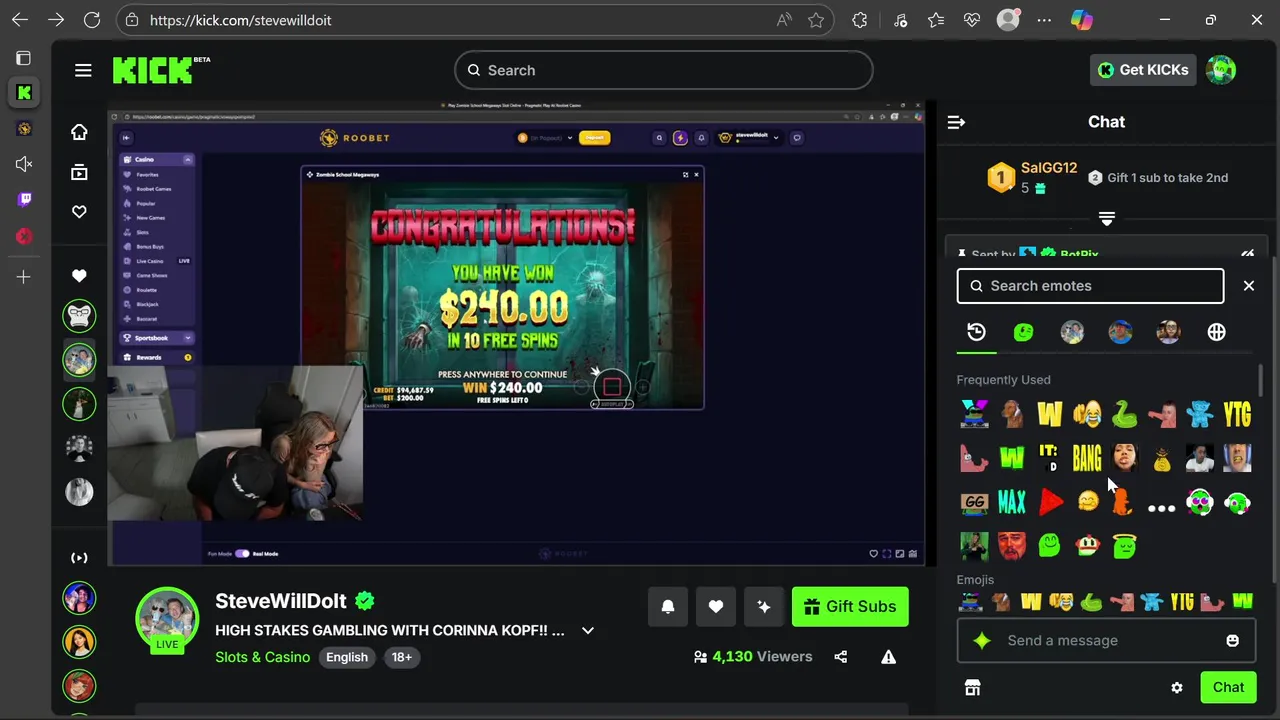This screenshot has height=720, width=1280.
Task: Click the Kick logo
Action: [x=160, y=70]
